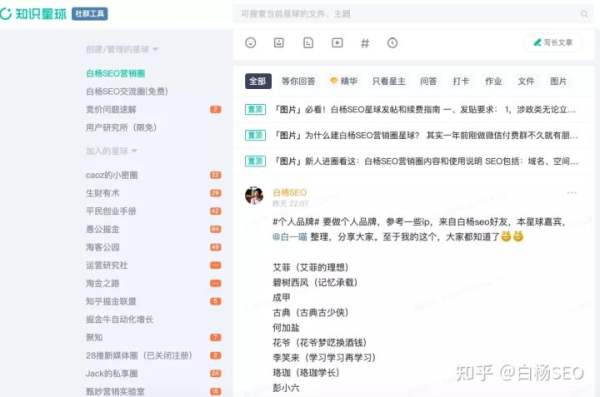600x397 pixels.
Task: Click the hashtag topic icon
Action: pyautogui.click(x=365, y=43)
